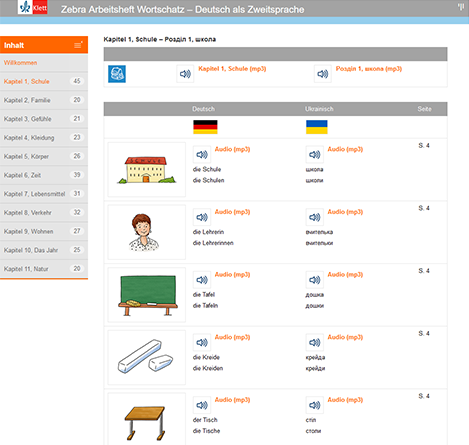Play the Kapitel 1, Schule chapter audio
The height and width of the screenshot is (445, 469).
[x=185, y=74]
